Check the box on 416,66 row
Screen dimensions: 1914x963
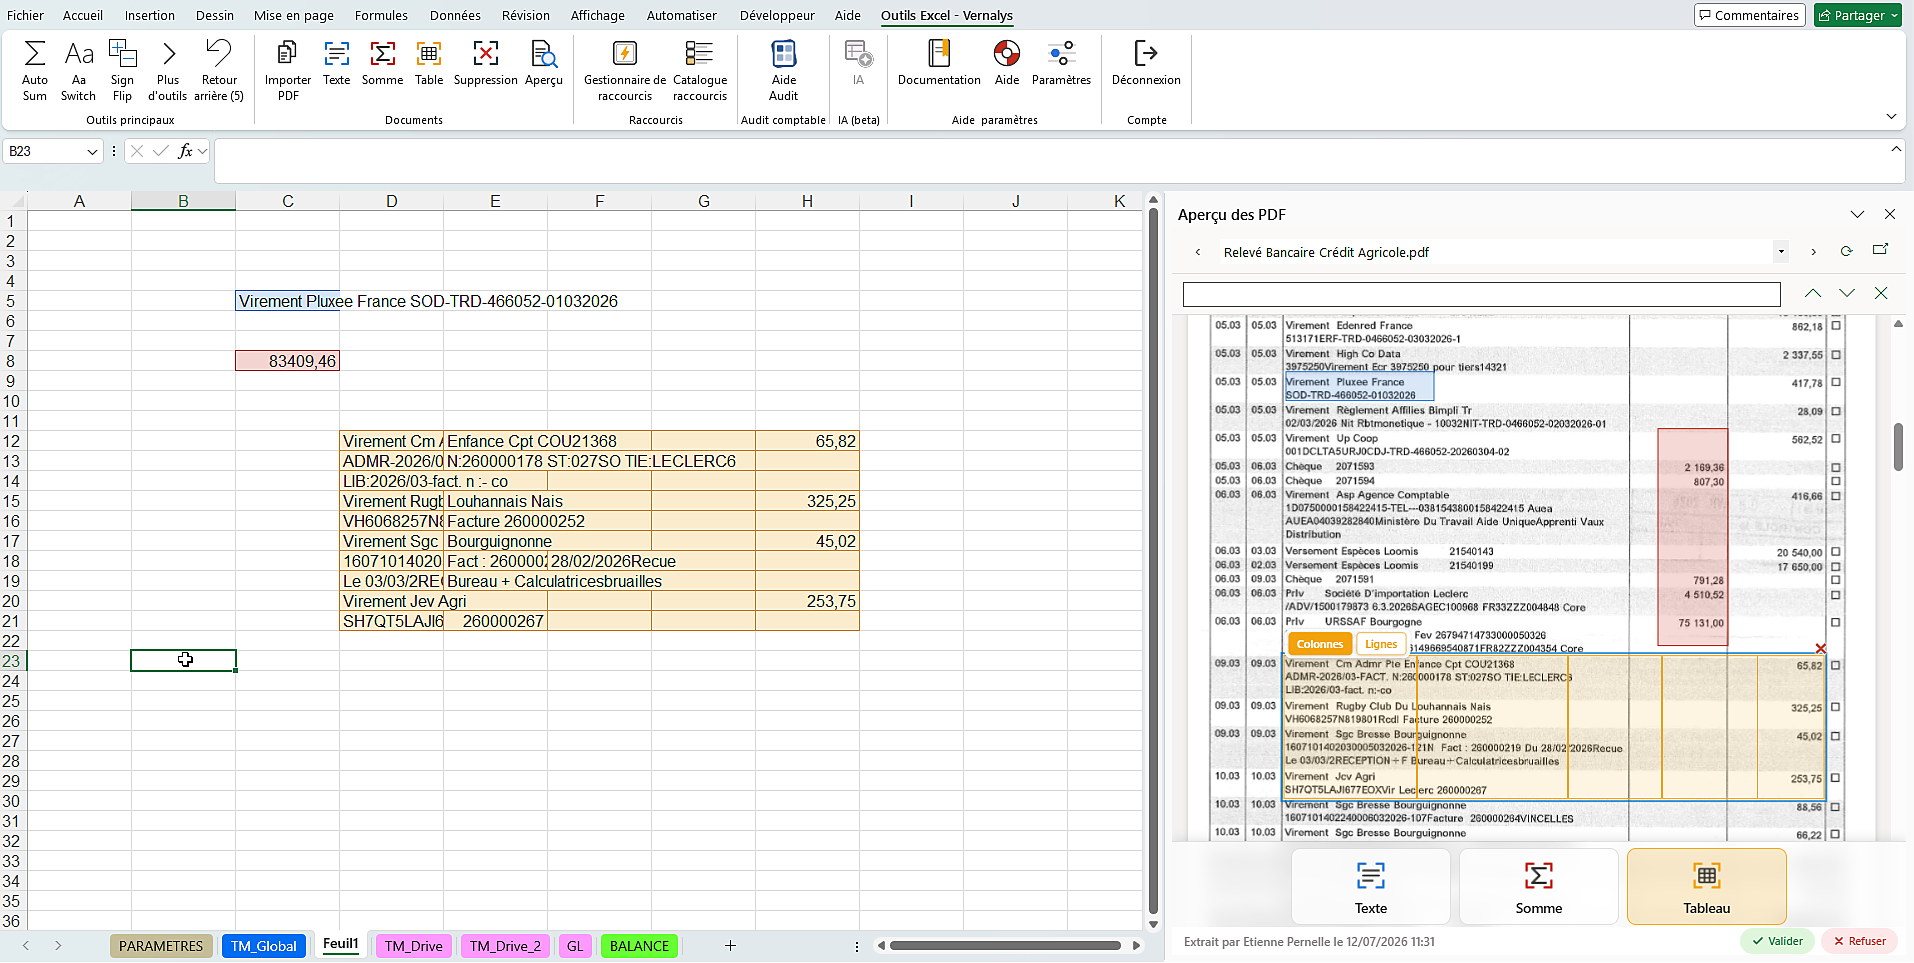click(x=1836, y=496)
